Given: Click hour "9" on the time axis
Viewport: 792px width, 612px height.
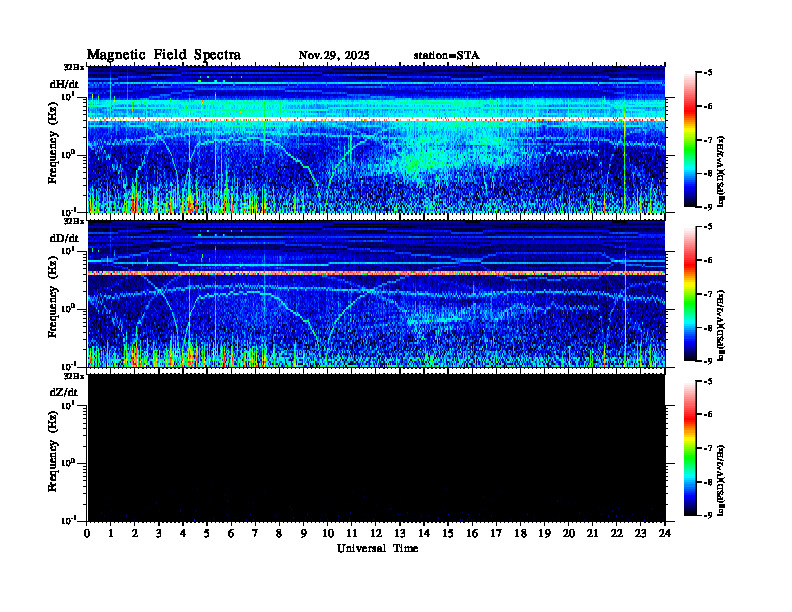Looking at the screenshot, I should 303,534.
